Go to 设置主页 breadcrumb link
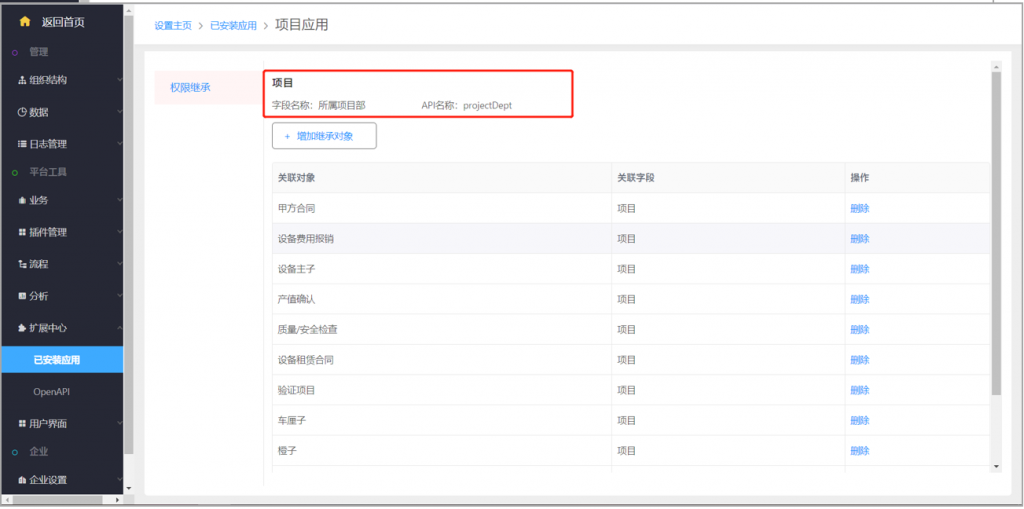 click(173, 25)
